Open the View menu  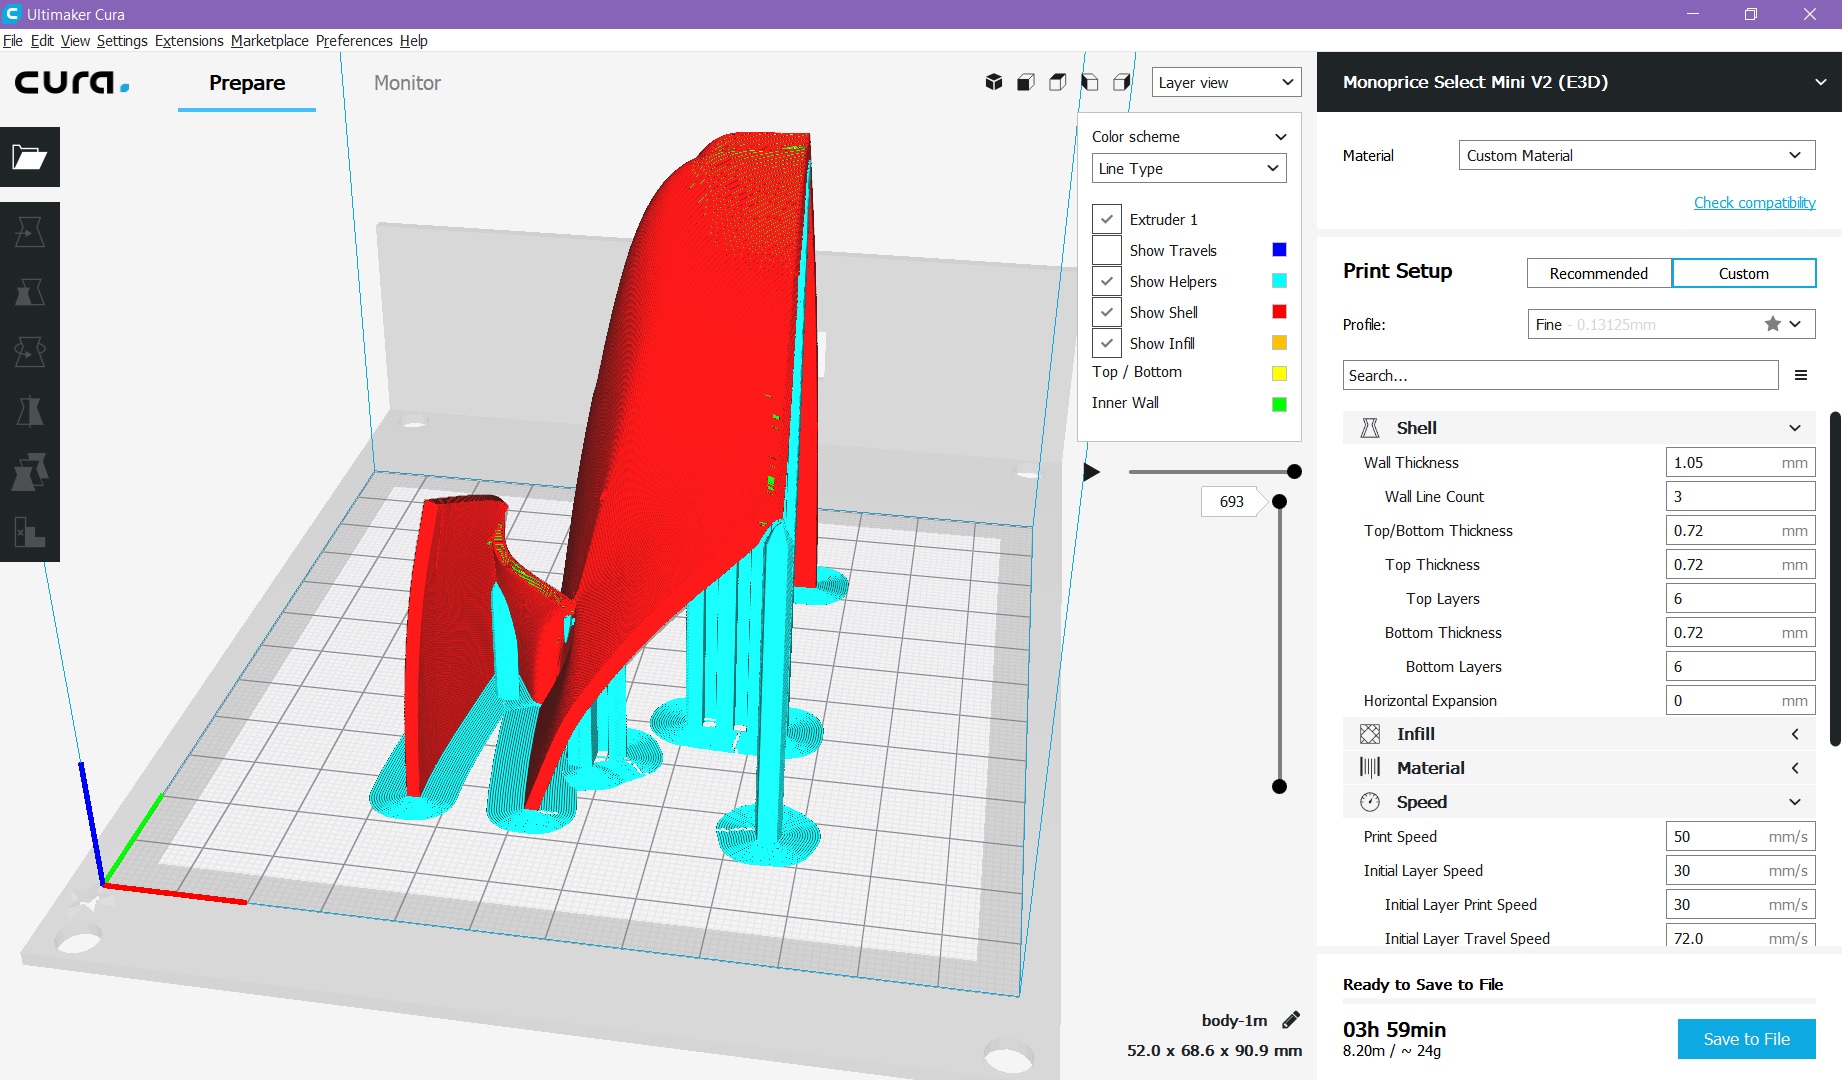(75, 41)
